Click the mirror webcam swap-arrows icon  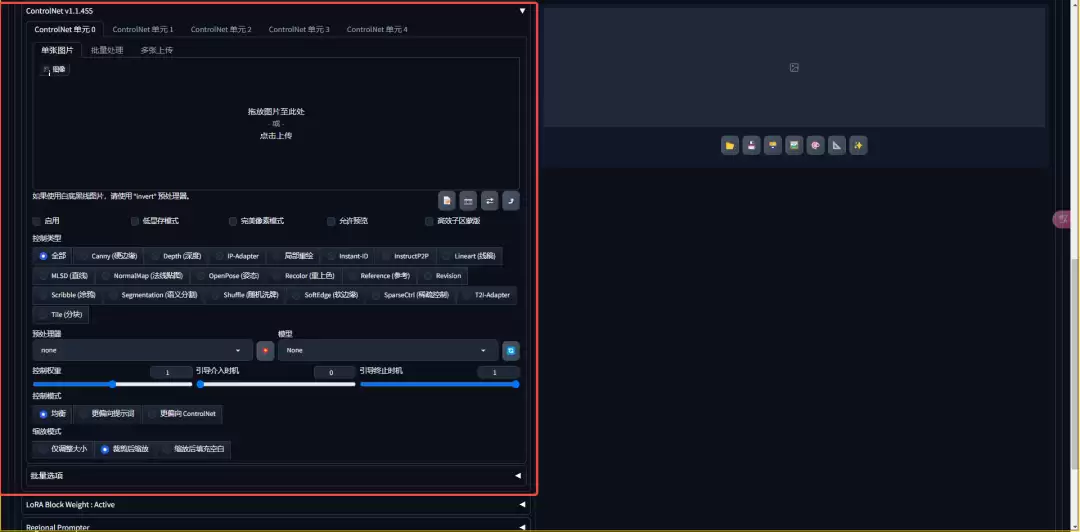(x=490, y=201)
